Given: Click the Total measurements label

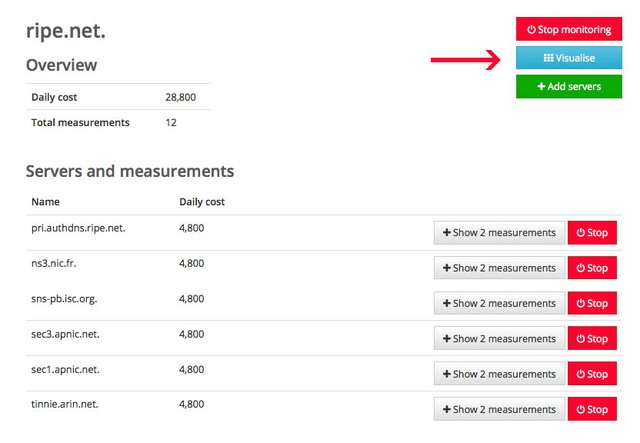Looking at the screenshot, I should tap(80, 122).
